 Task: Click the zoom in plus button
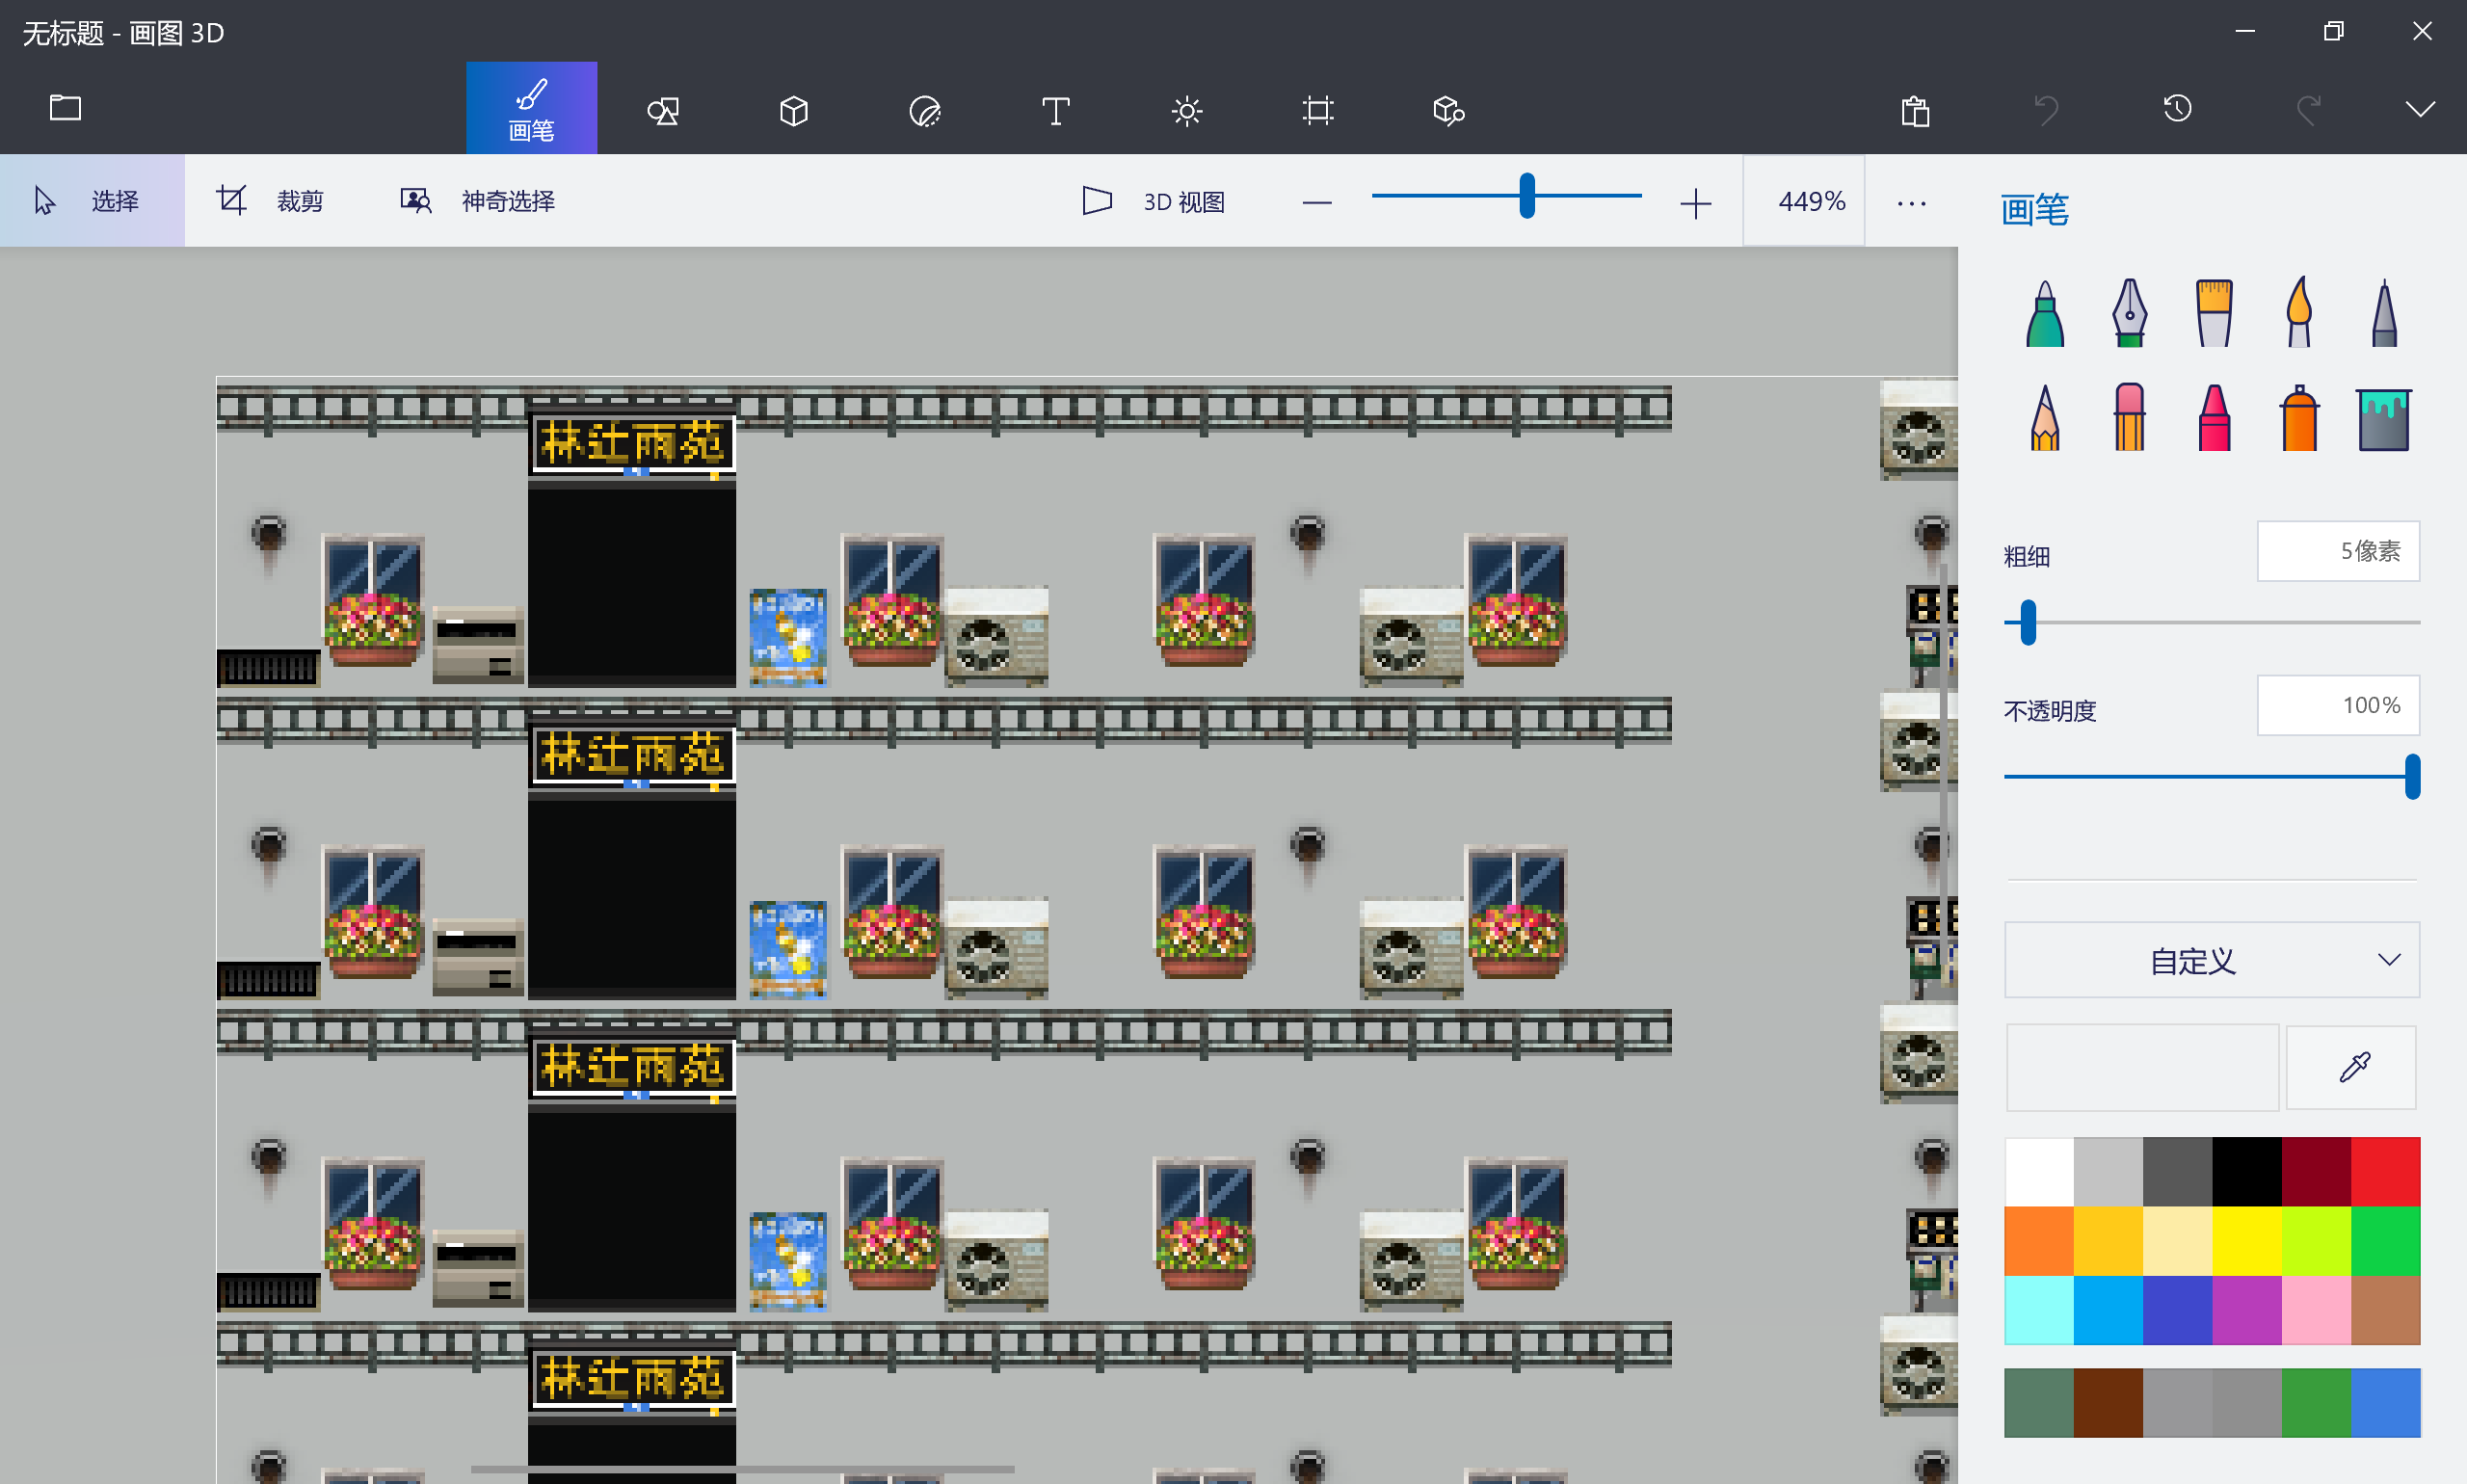click(1695, 203)
